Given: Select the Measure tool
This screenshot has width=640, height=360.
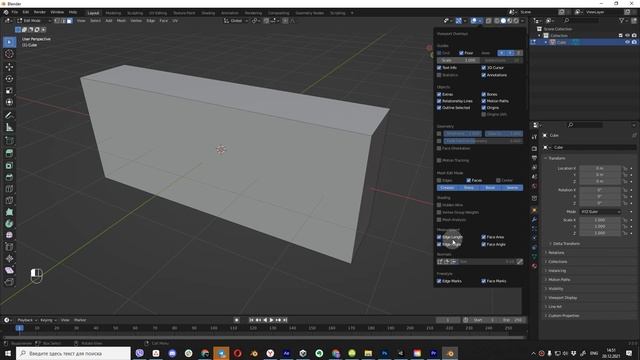Looking at the screenshot, I should tap(9, 128).
